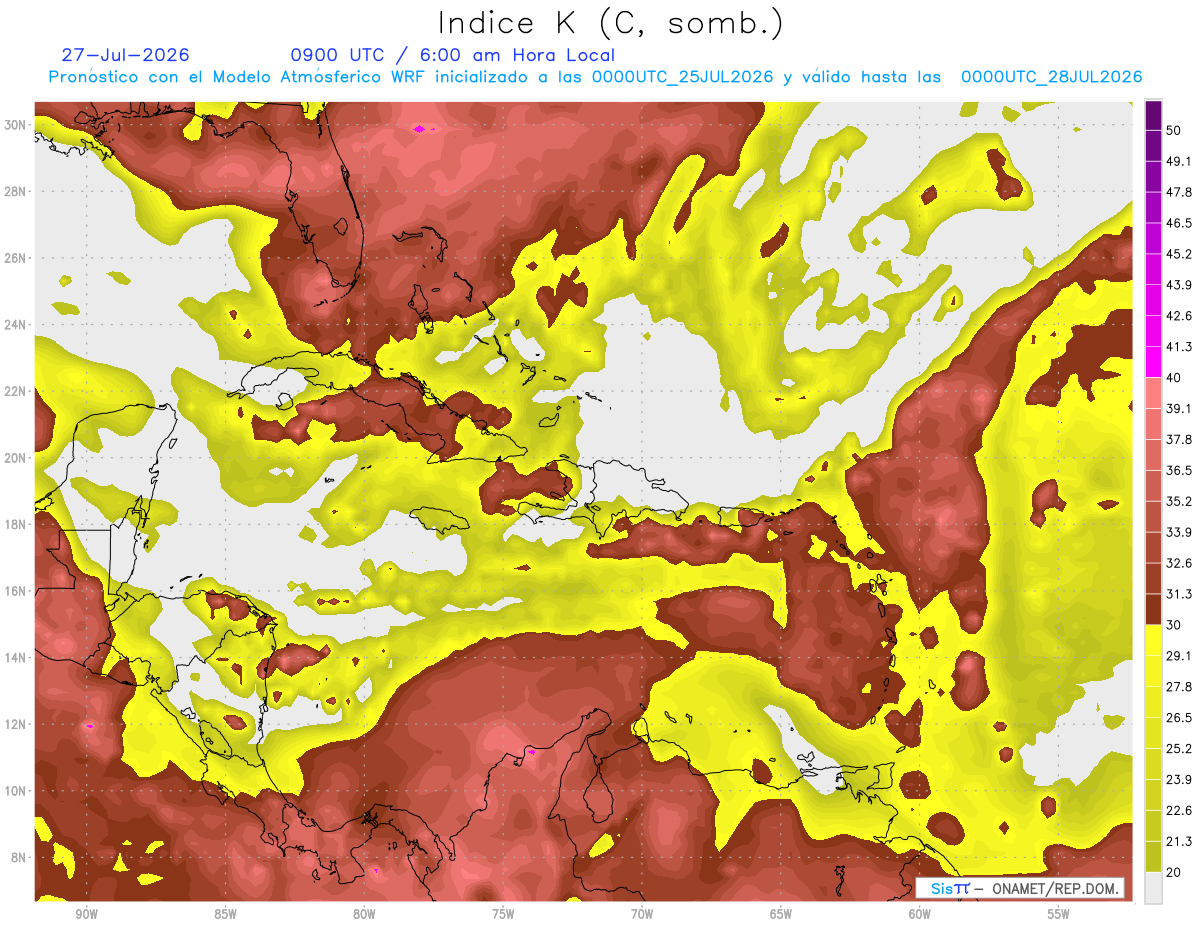Click the colorbar value '22.6'
Image resolution: width=1200 pixels, height=927 pixels.
coord(1178,810)
